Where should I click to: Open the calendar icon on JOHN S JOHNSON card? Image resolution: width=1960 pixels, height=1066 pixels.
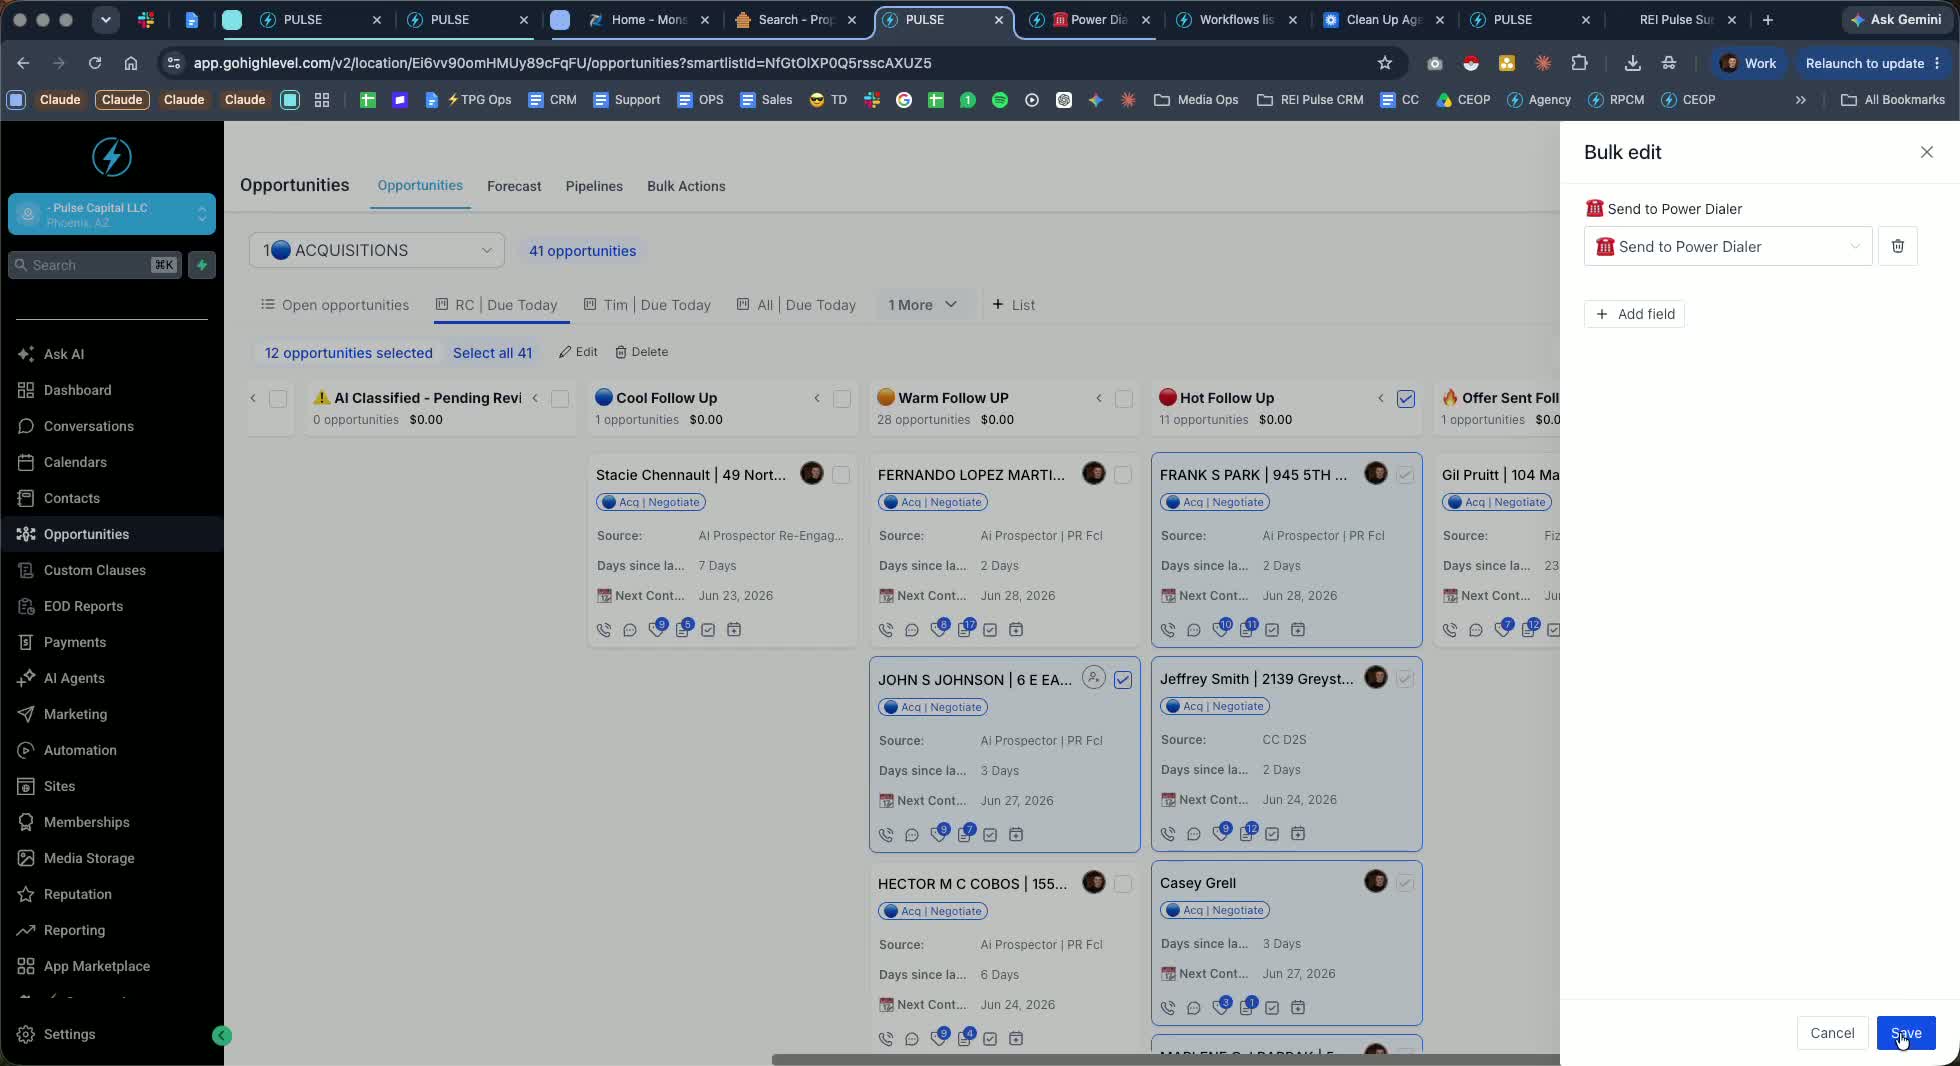(x=1016, y=835)
